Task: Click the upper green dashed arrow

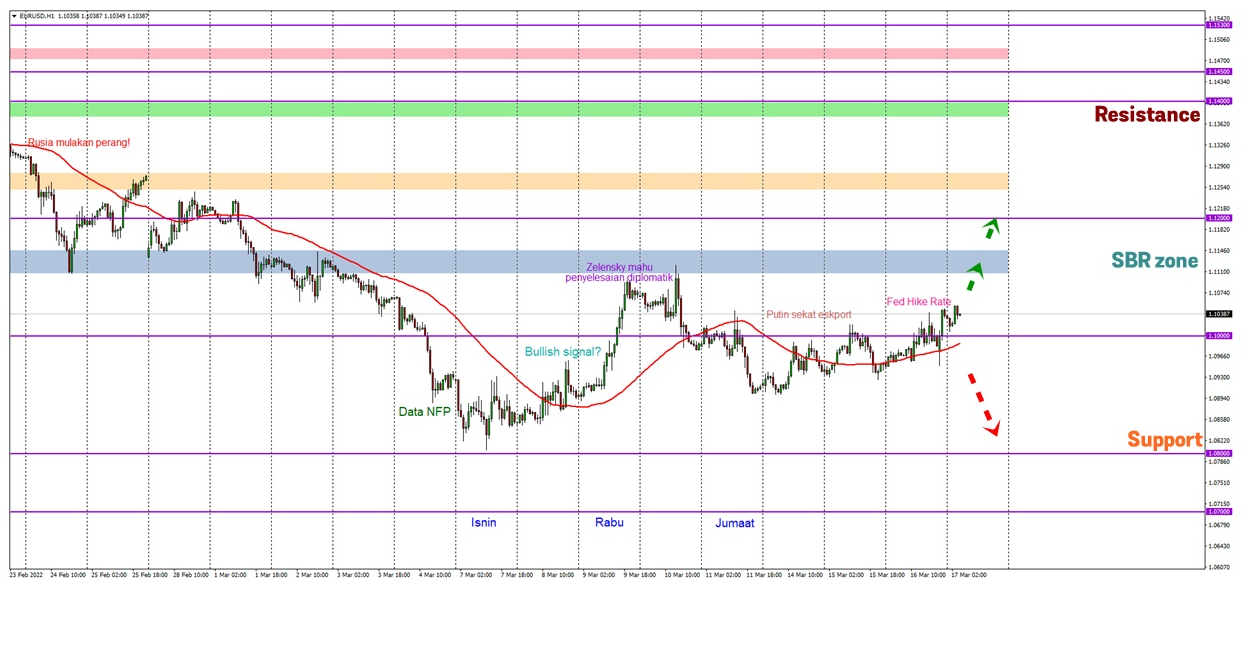Action: [x=988, y=228]
